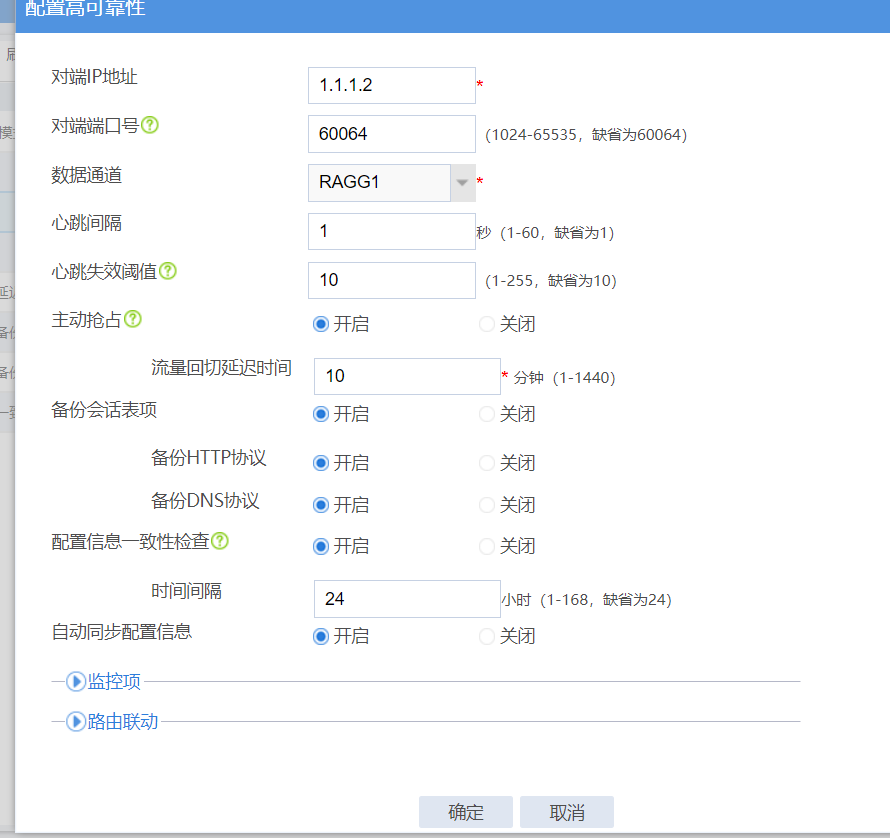Select 关闭 for 备份DNS协议
The height and width of the screenshot is (838, 890).
(x=486, y=505)
